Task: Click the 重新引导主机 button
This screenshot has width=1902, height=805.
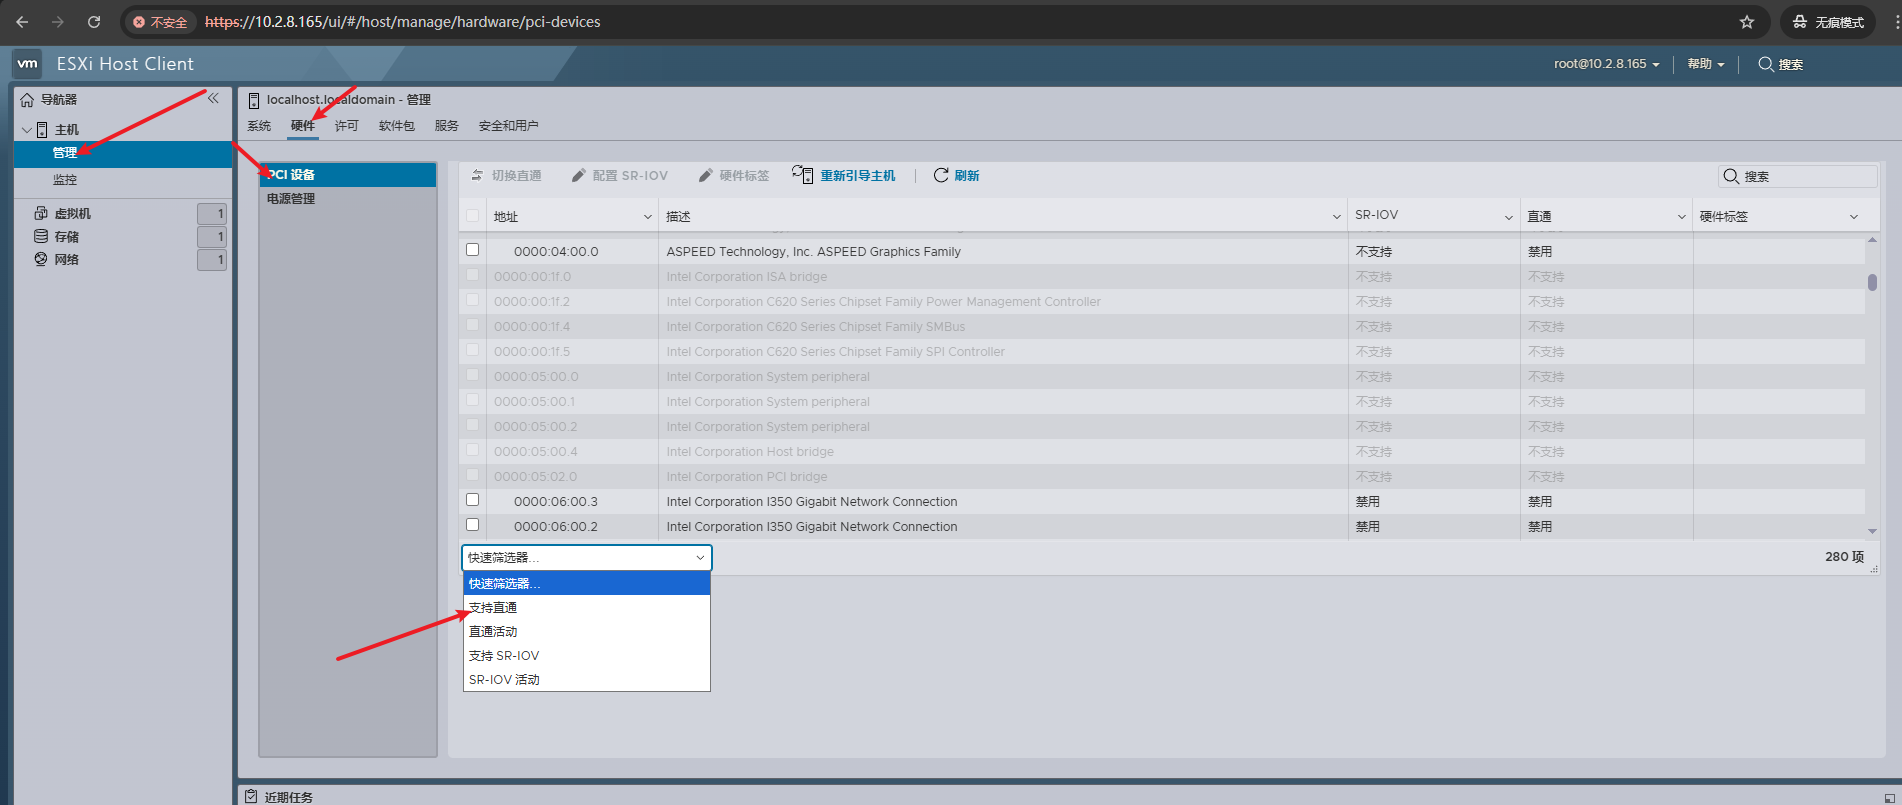Action: pos(844,175)
